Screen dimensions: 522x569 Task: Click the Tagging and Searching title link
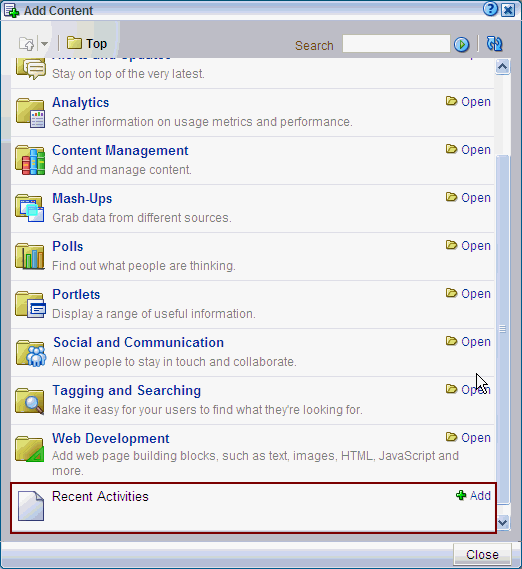(126, 390)
